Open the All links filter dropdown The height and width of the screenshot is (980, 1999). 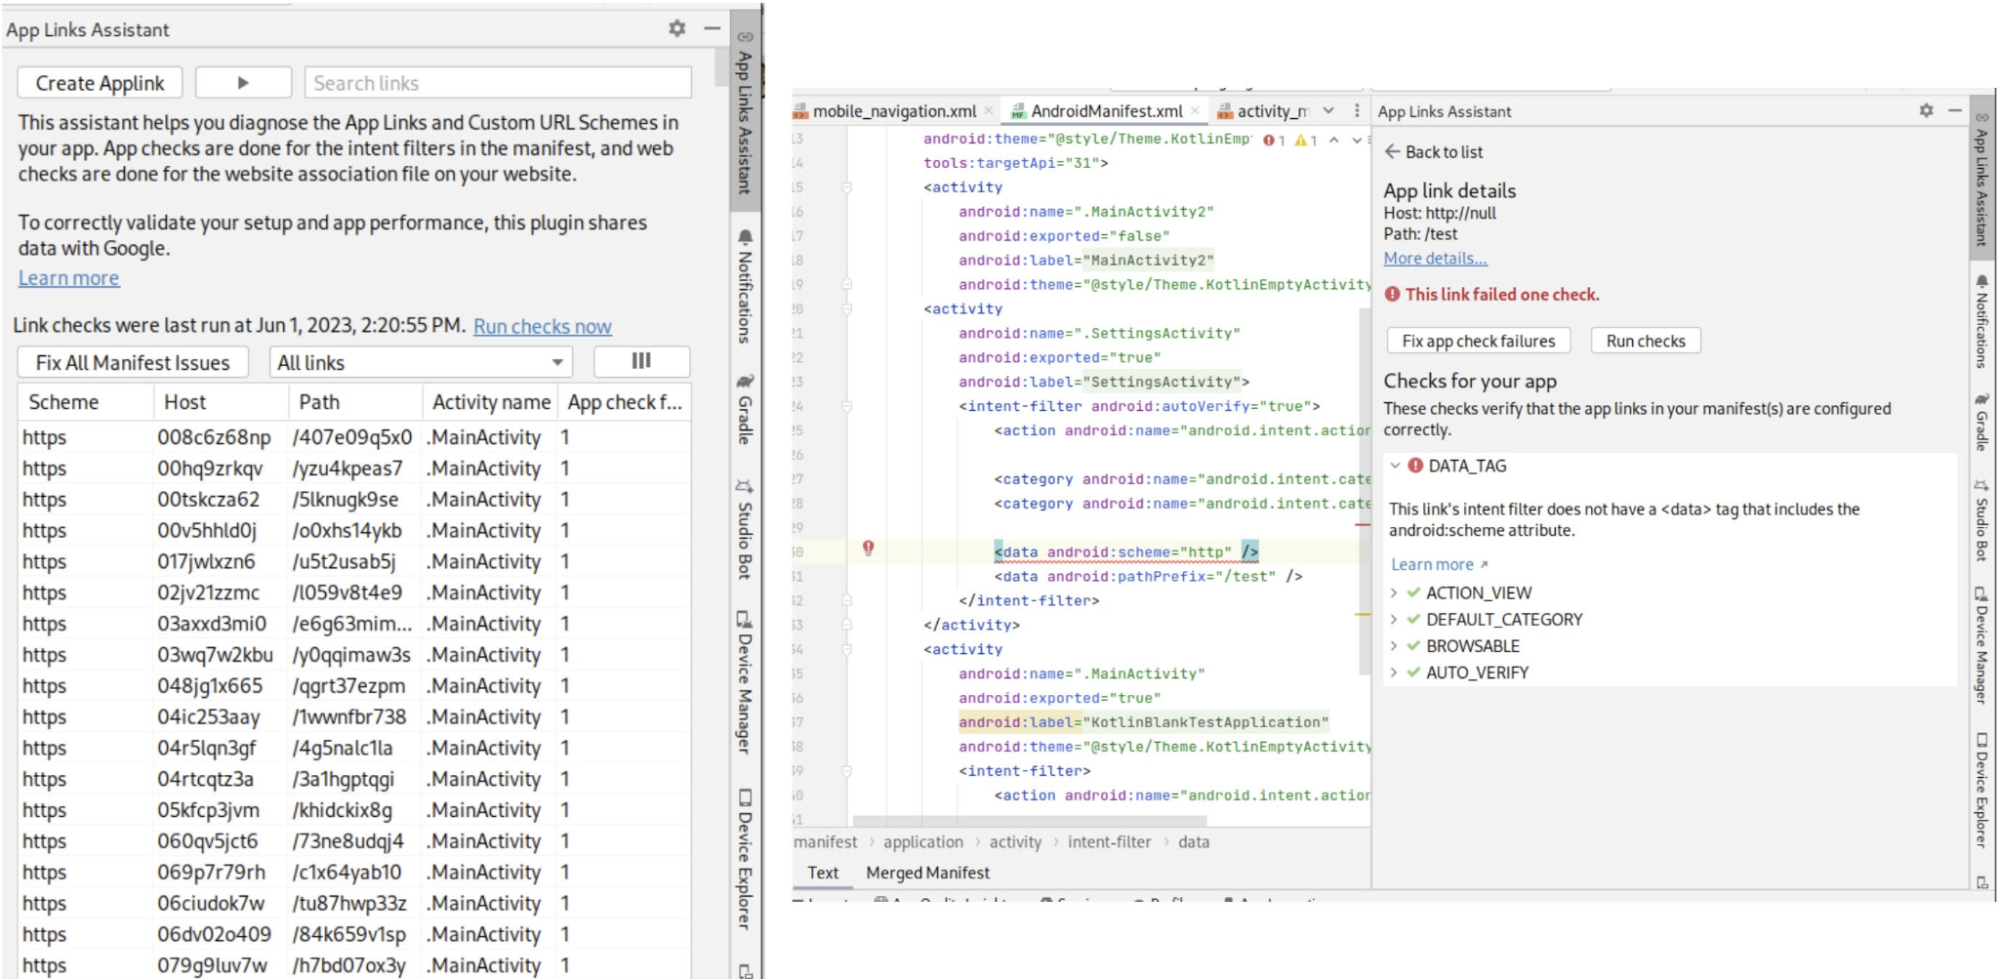pyautogui.click(x=557, y=362)
